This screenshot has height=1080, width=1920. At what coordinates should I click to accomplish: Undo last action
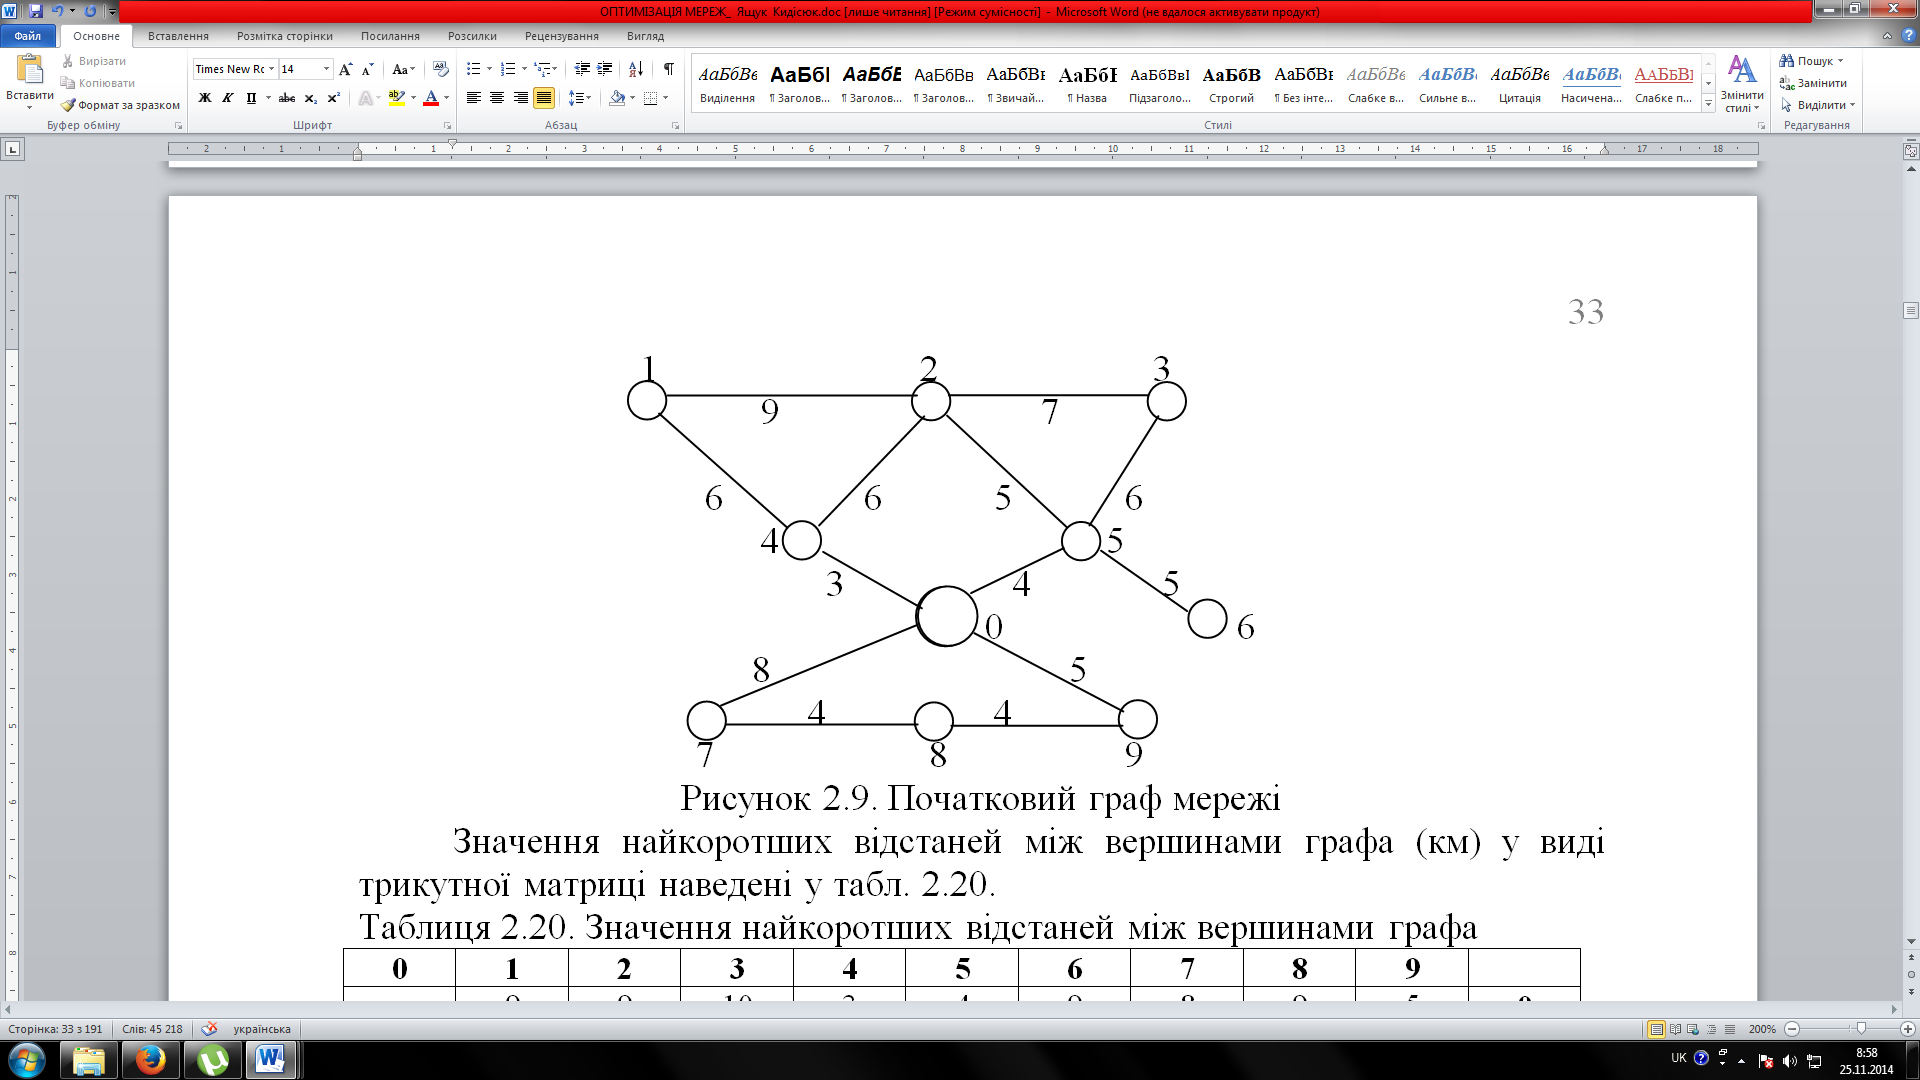(x=57, y=11)
